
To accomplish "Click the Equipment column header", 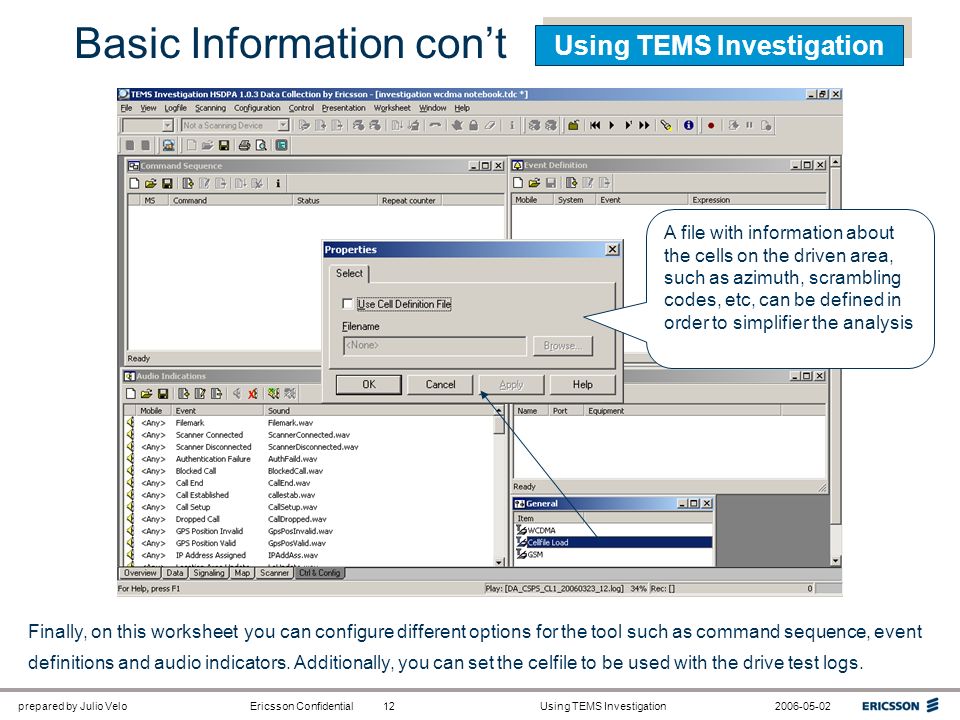I will (681, 411).
